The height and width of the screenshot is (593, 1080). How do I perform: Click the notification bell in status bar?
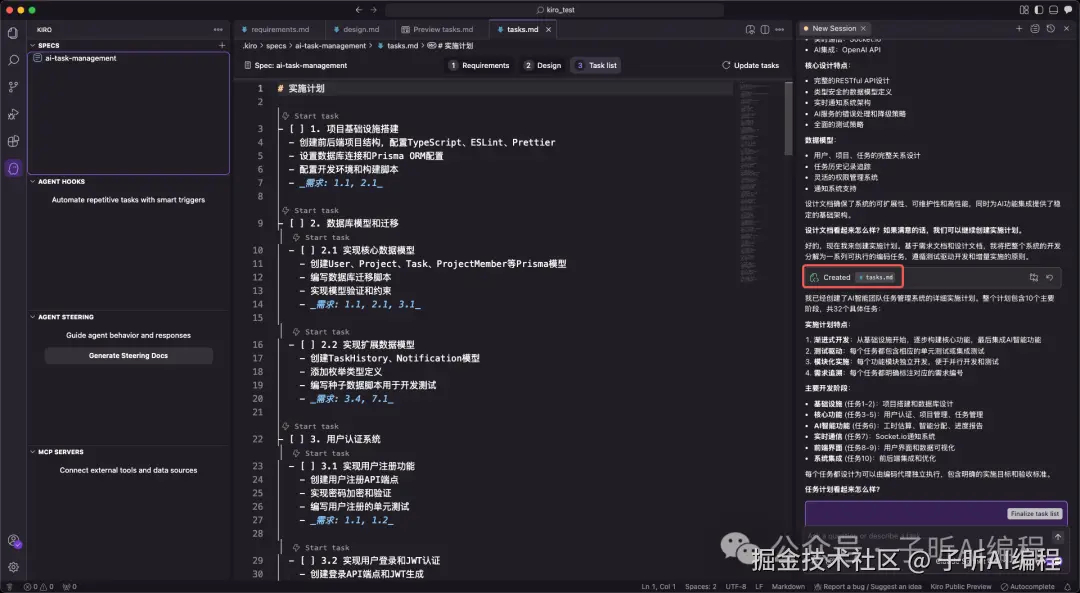1068,586
